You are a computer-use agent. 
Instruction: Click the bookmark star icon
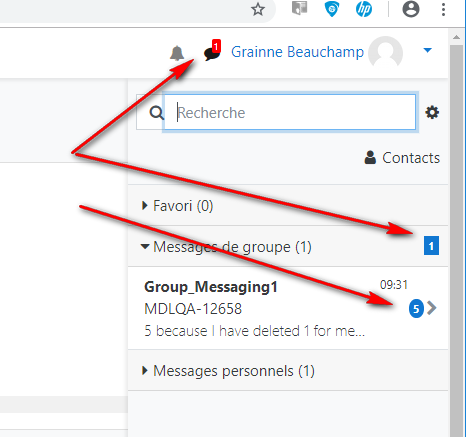[x=258, y=9]
